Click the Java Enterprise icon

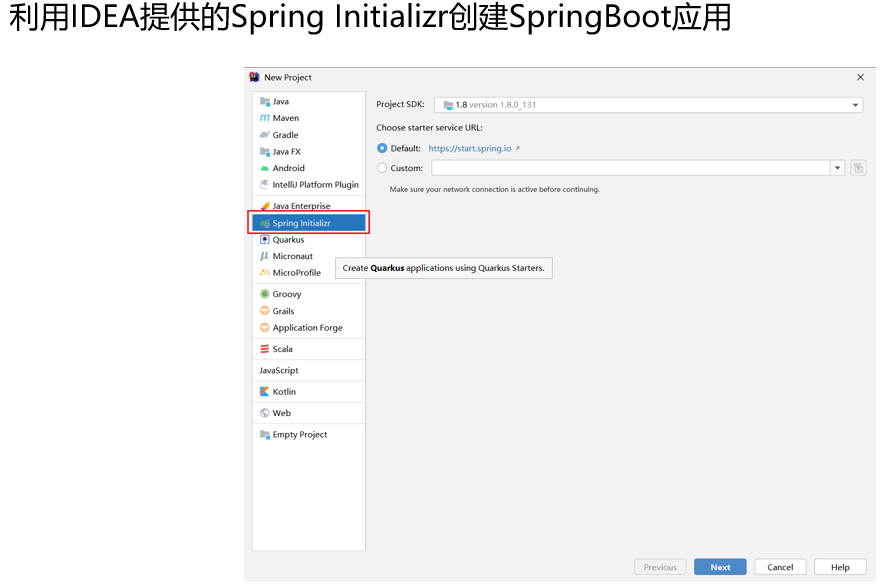click(264, 206)
